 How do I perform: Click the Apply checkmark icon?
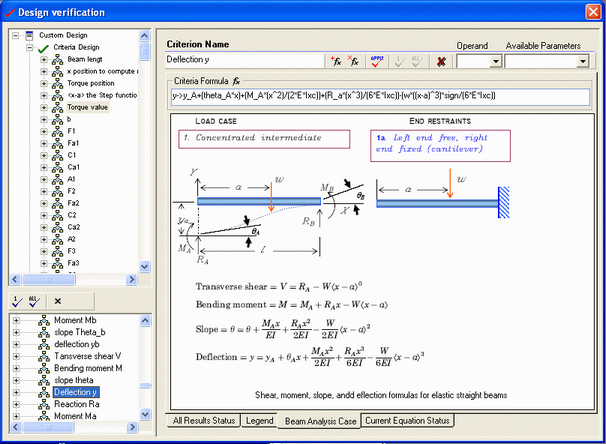tap(376, 61)
